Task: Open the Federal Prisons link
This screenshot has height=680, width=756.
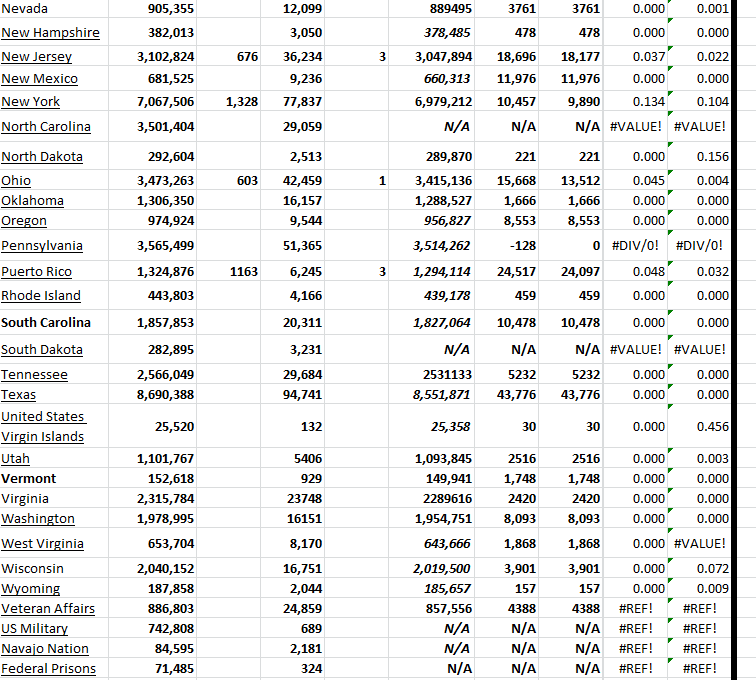Action: (x=48, y=669)
